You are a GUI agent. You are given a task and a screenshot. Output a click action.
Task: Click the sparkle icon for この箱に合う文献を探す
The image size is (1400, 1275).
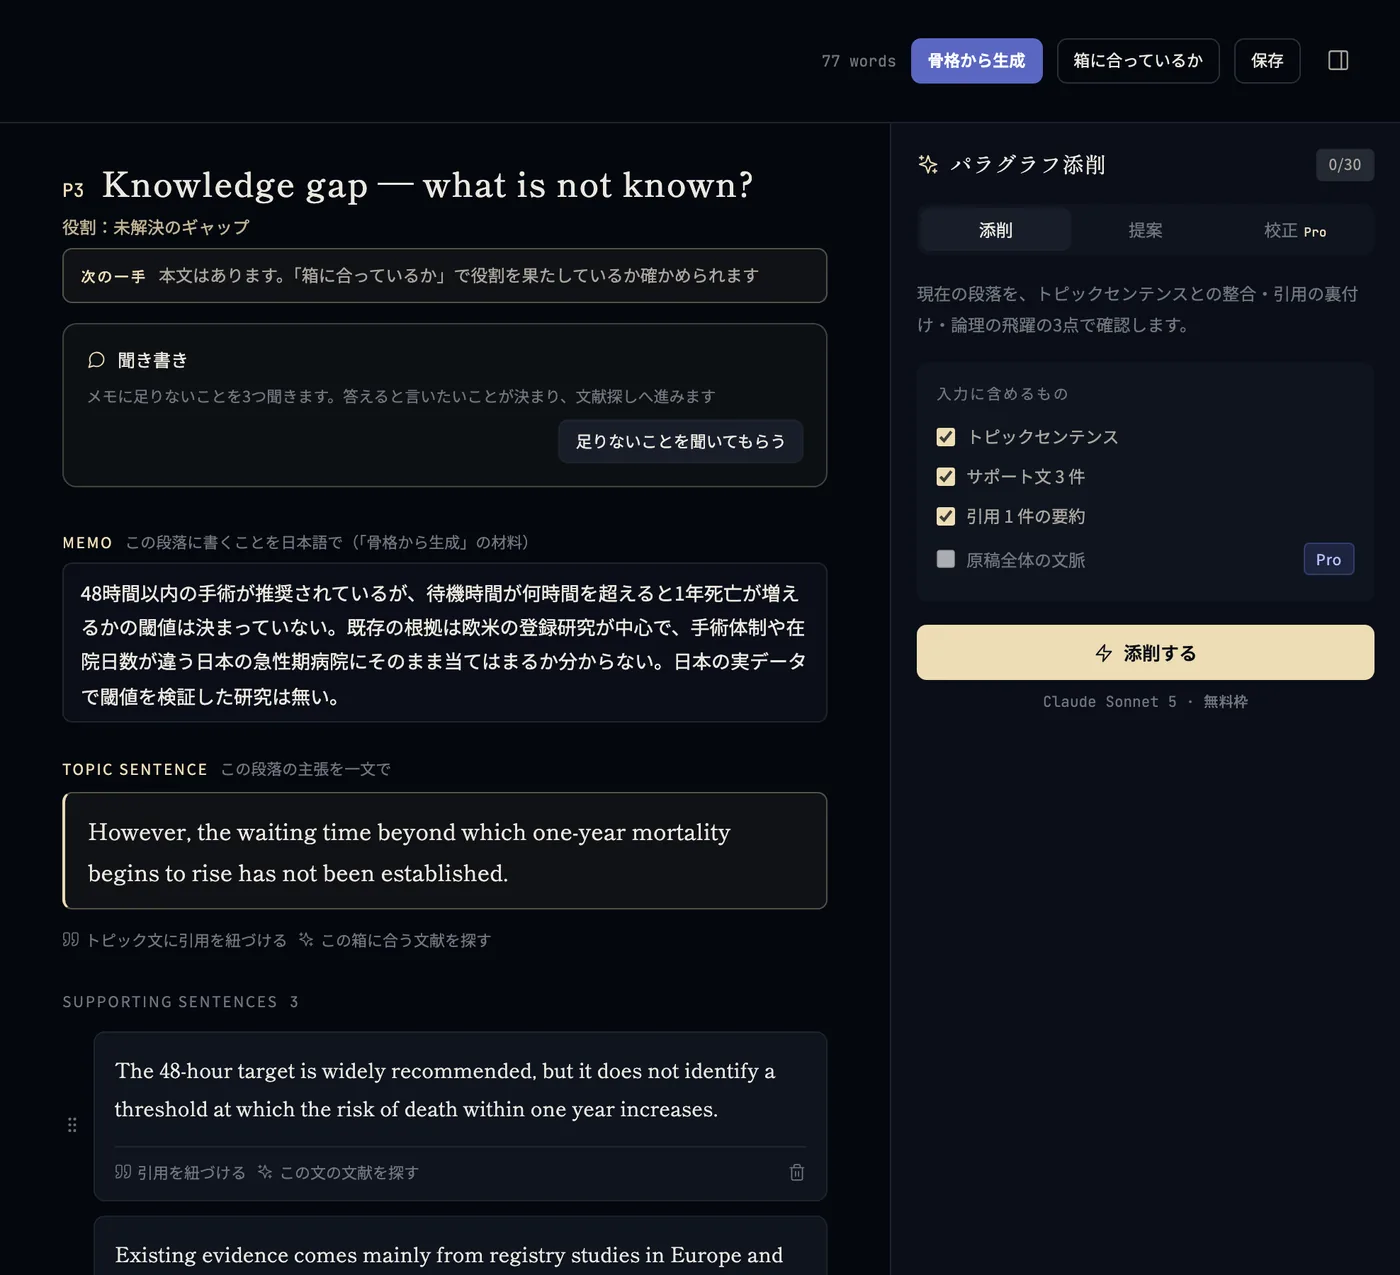[x=306, y=940]
